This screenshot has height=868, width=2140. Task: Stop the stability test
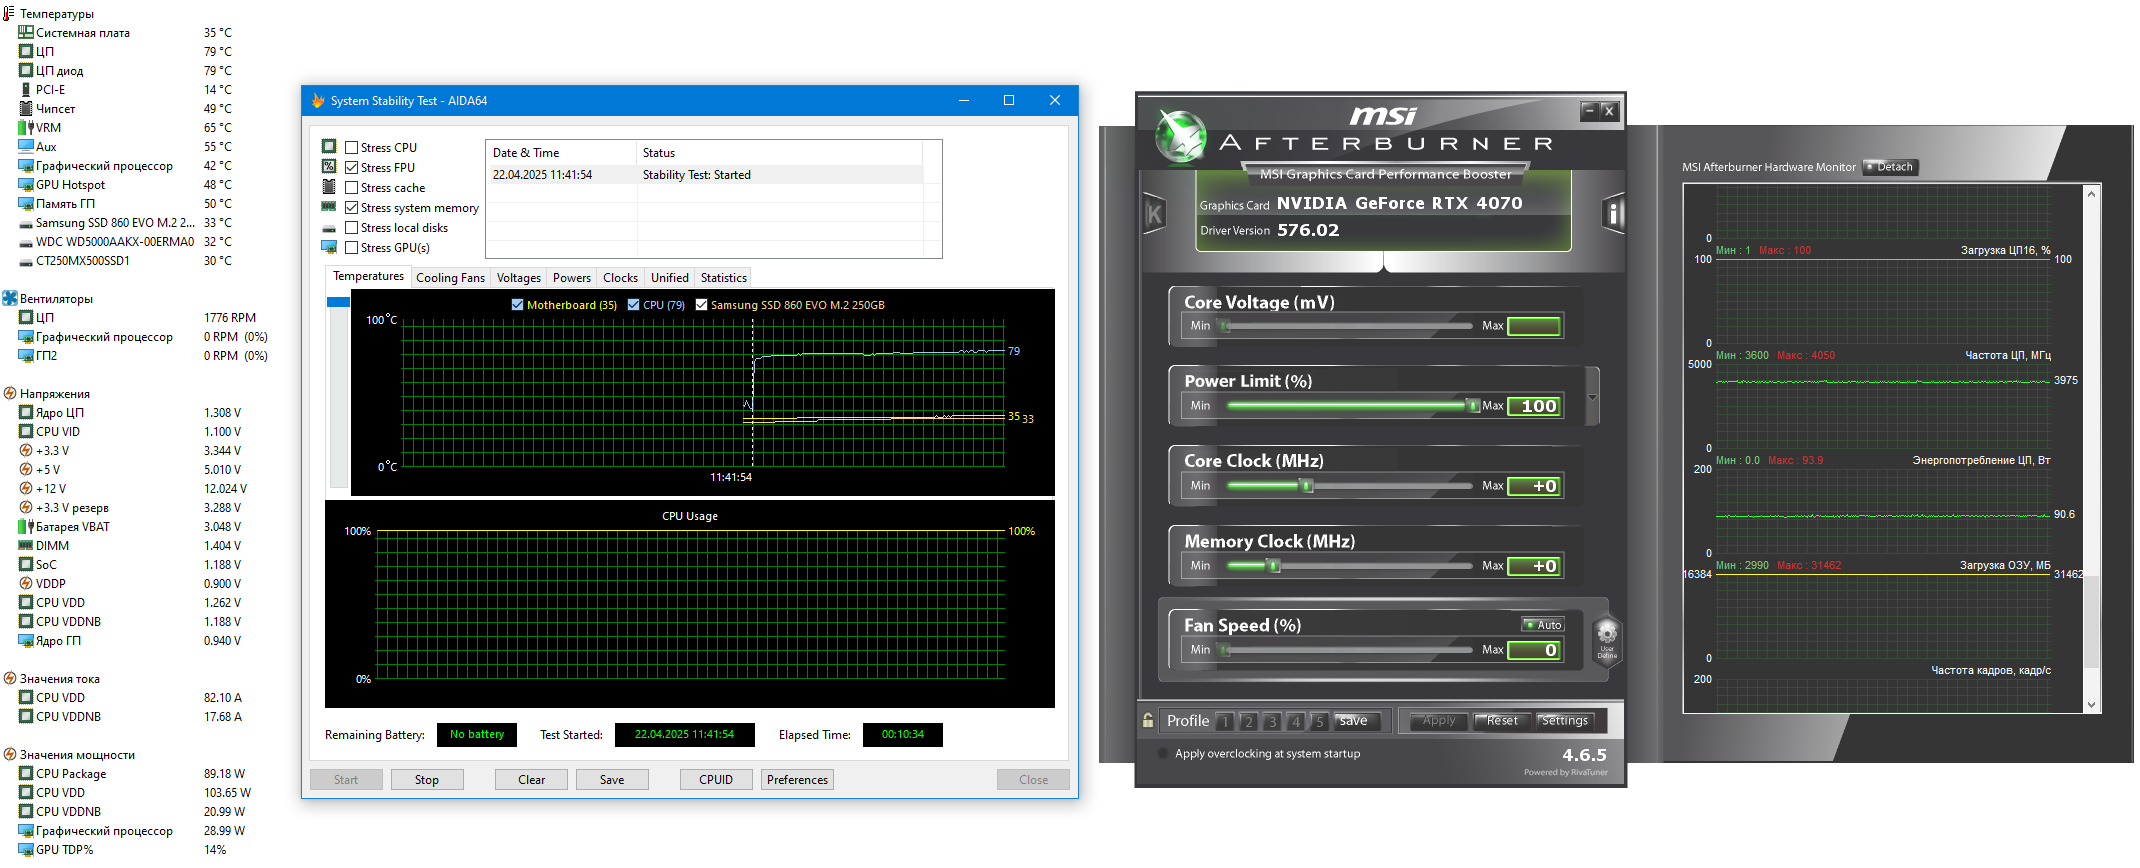(x=427, y=780)
